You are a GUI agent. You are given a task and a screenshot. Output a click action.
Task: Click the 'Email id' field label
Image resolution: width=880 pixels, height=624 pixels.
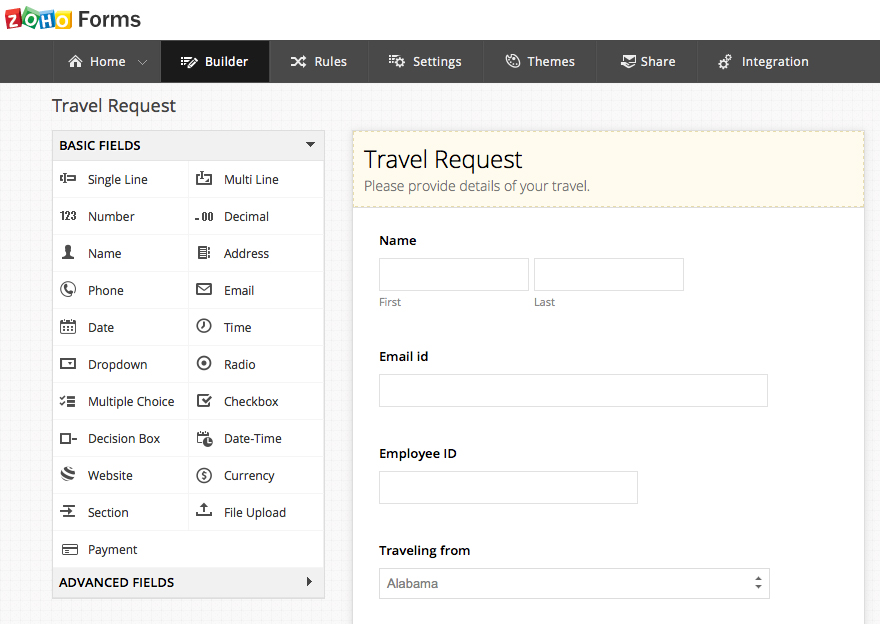pyautogui.click(x=404, y=357)
